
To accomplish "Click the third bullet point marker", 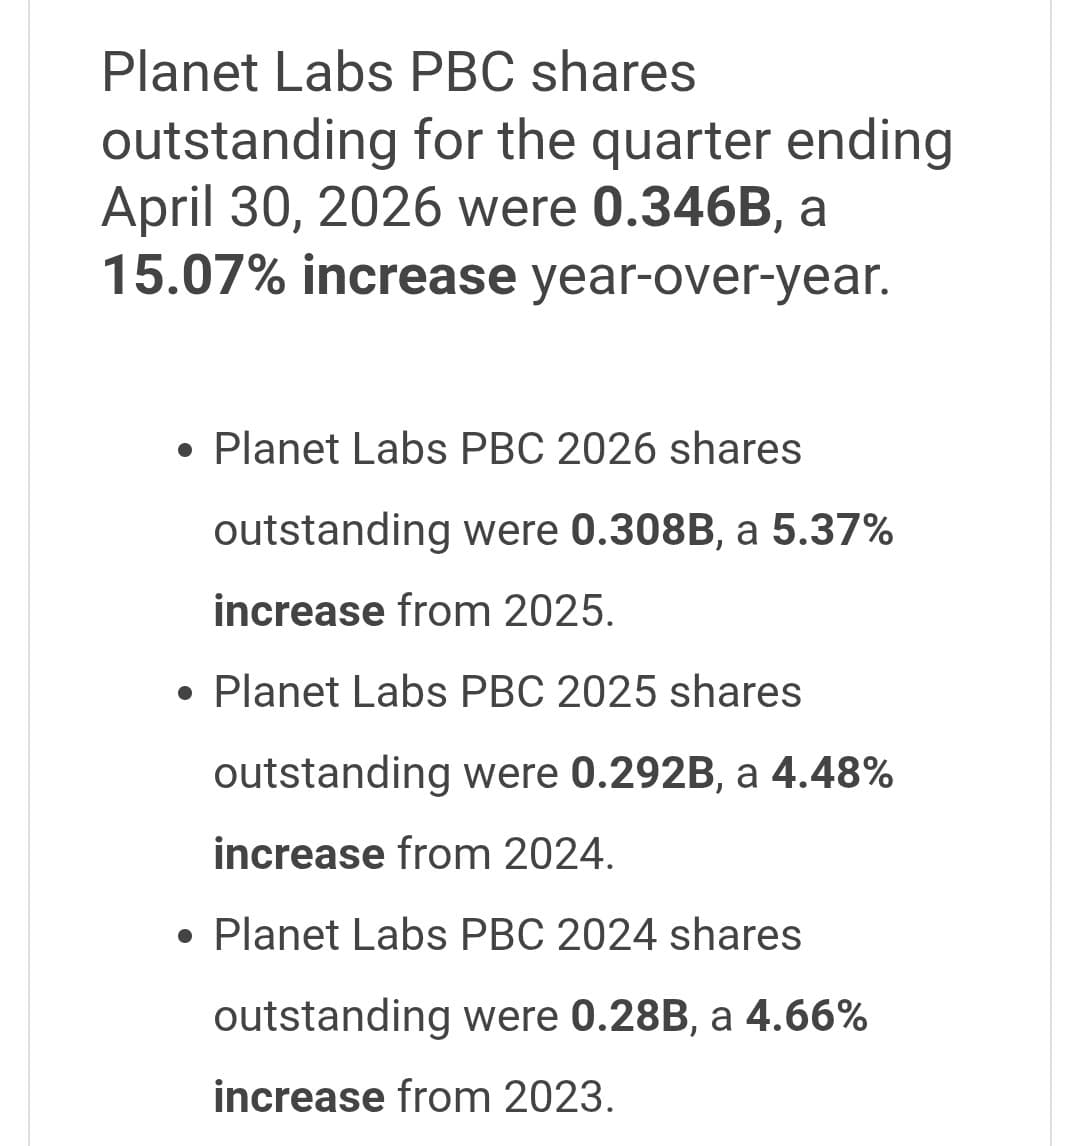I will click(x=186, y=936).
